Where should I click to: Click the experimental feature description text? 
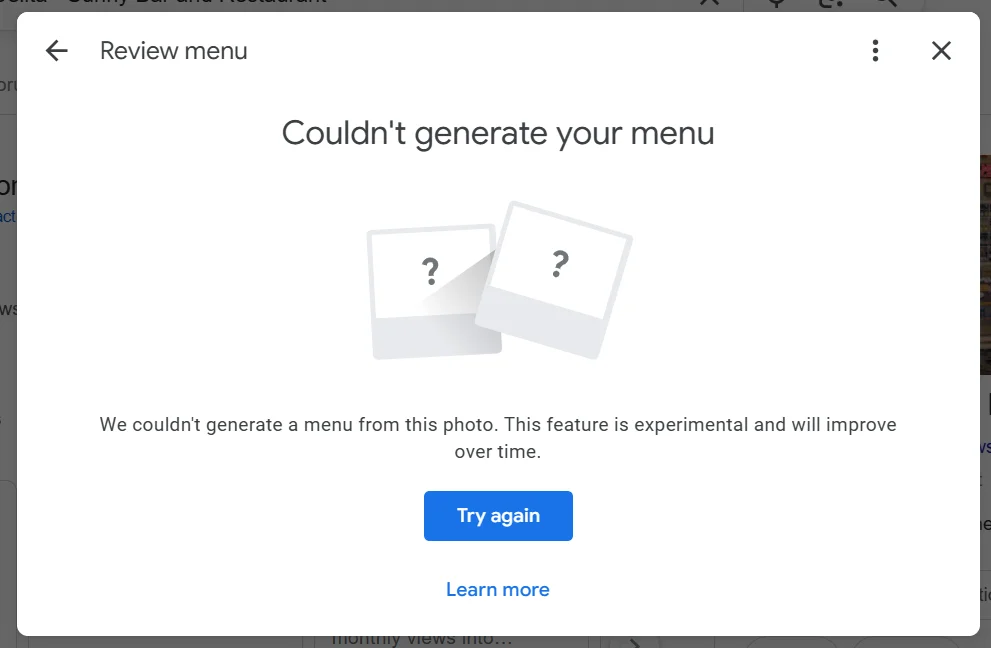[498, 437]
